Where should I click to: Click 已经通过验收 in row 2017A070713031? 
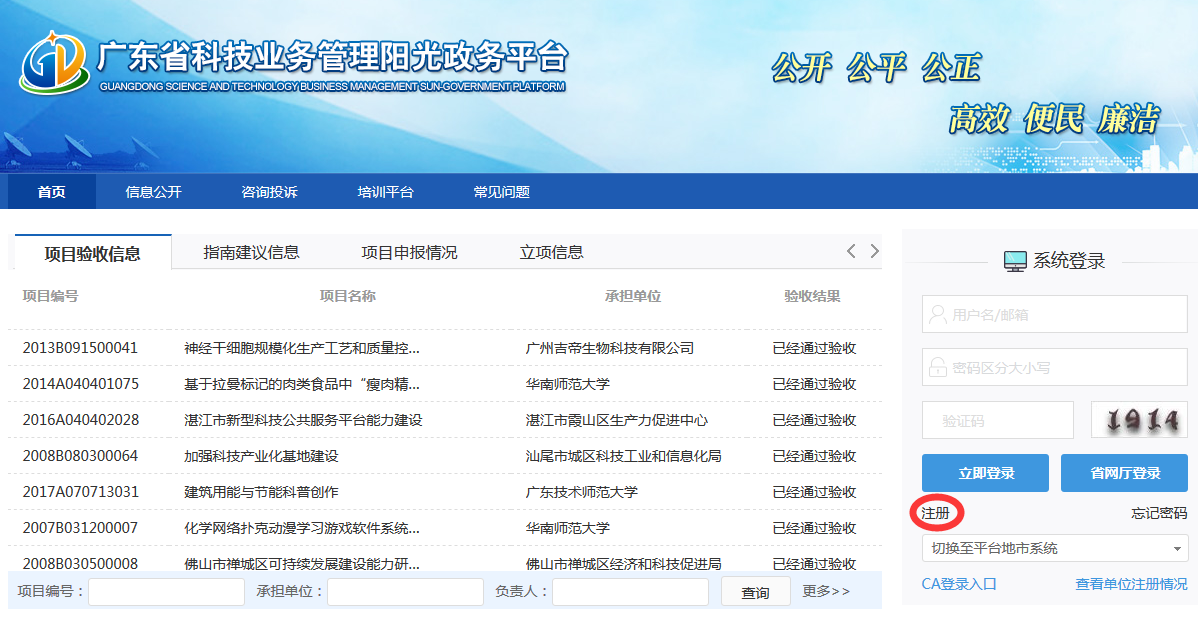pos(814,492)
